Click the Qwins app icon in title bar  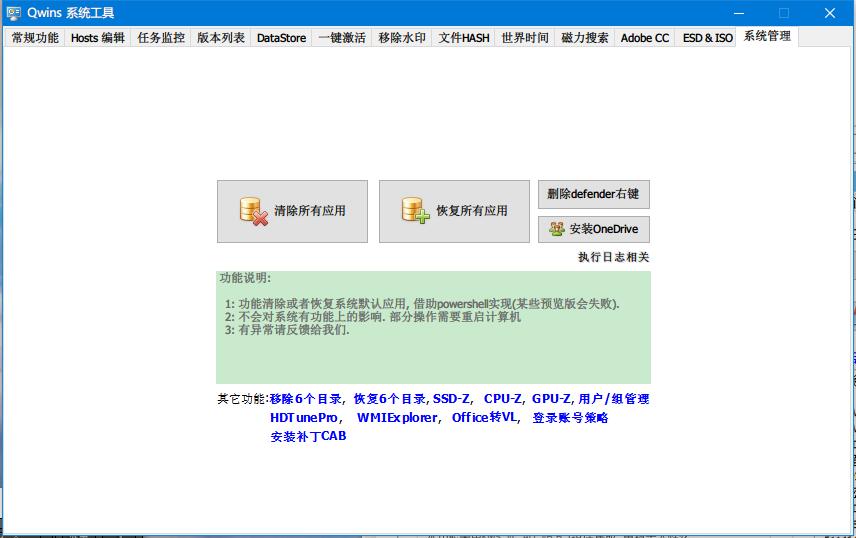click(x=14, y=13)
